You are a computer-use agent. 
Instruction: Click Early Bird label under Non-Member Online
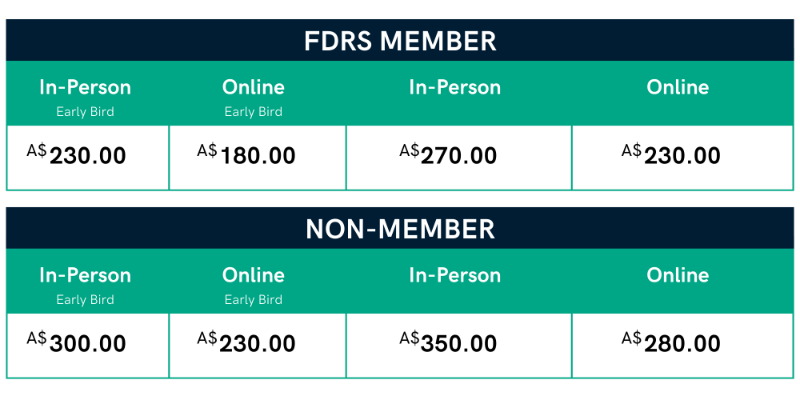[x=254, y=299]
